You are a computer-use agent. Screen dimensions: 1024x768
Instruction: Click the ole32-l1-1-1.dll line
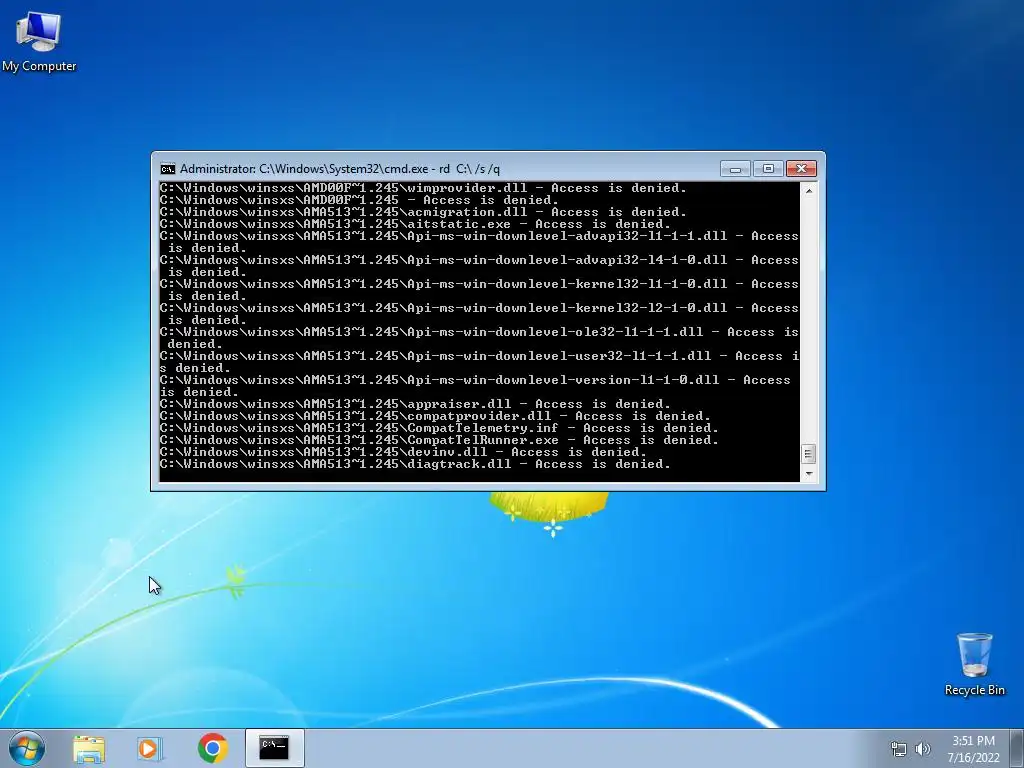point(479,338)
